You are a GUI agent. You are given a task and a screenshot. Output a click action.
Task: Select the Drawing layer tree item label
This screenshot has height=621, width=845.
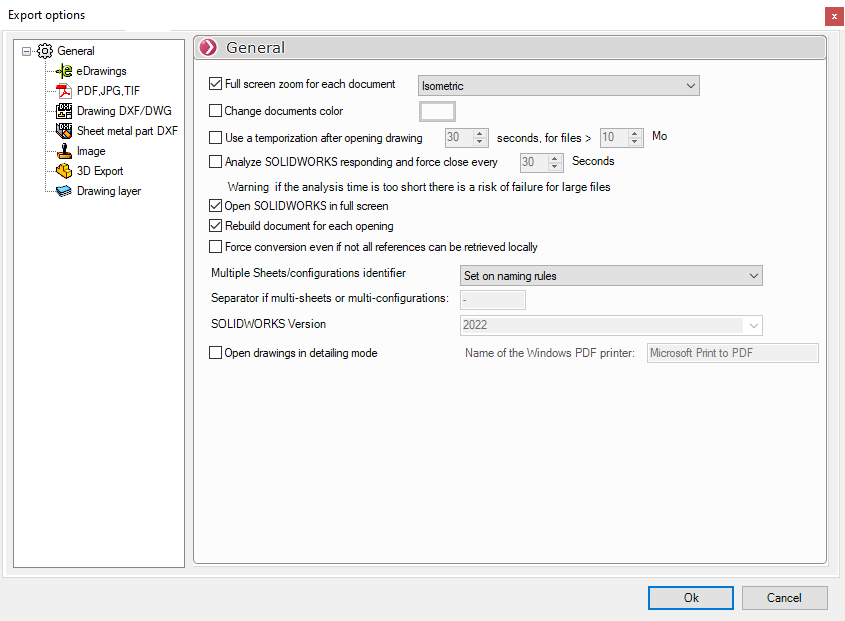108,191
